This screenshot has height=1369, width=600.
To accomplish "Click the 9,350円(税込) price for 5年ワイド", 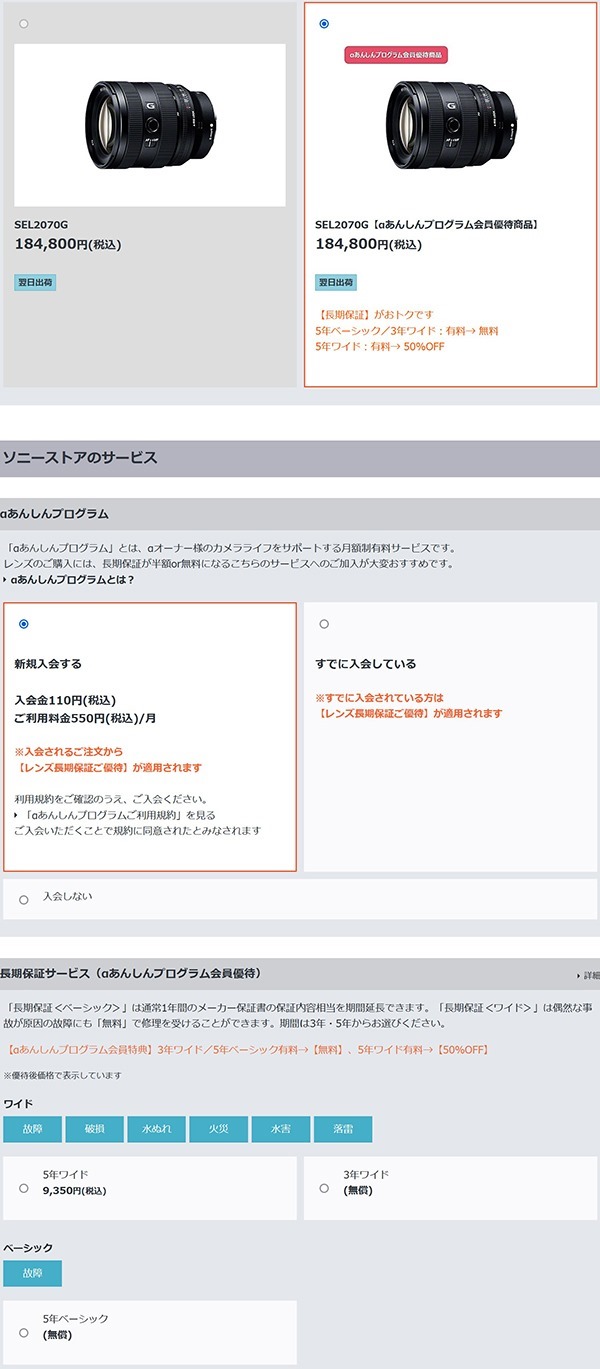I will point(74,1191).
